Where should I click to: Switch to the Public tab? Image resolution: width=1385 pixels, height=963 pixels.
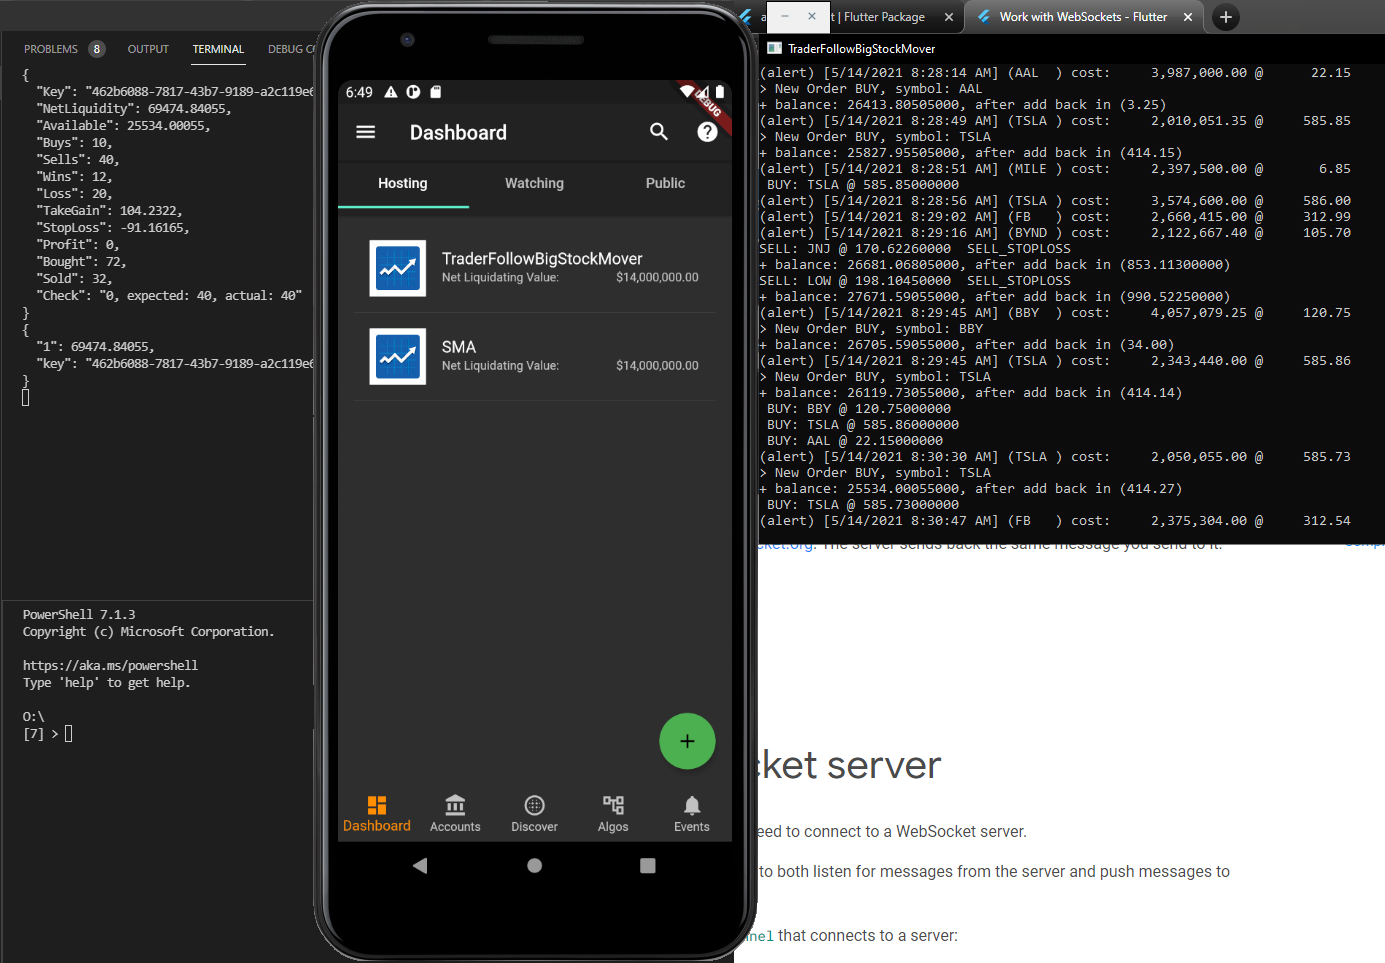click(x=665, y=183)
